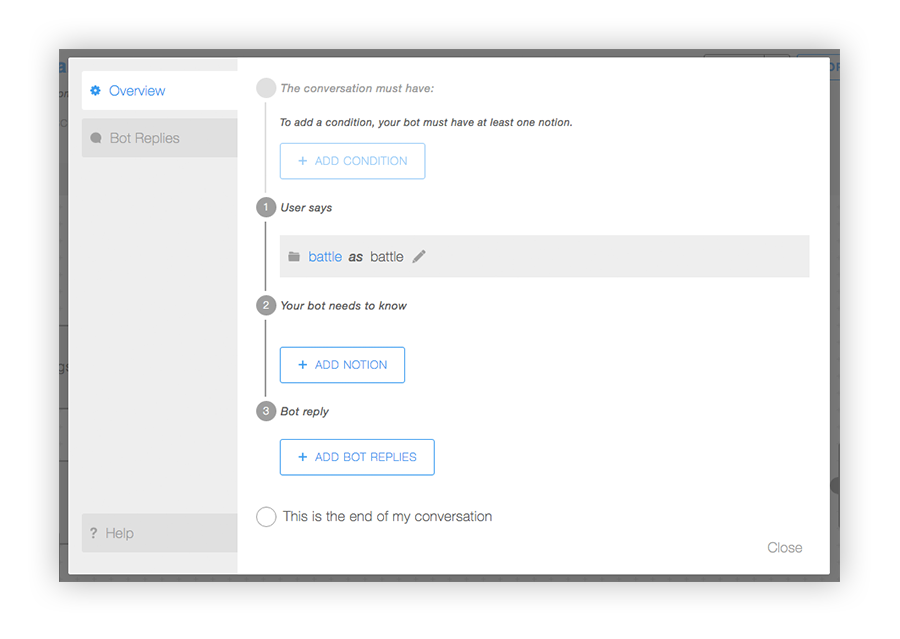Open the battle intent link
The height and width of the screenshot is (639, 900).
[325, 256]
